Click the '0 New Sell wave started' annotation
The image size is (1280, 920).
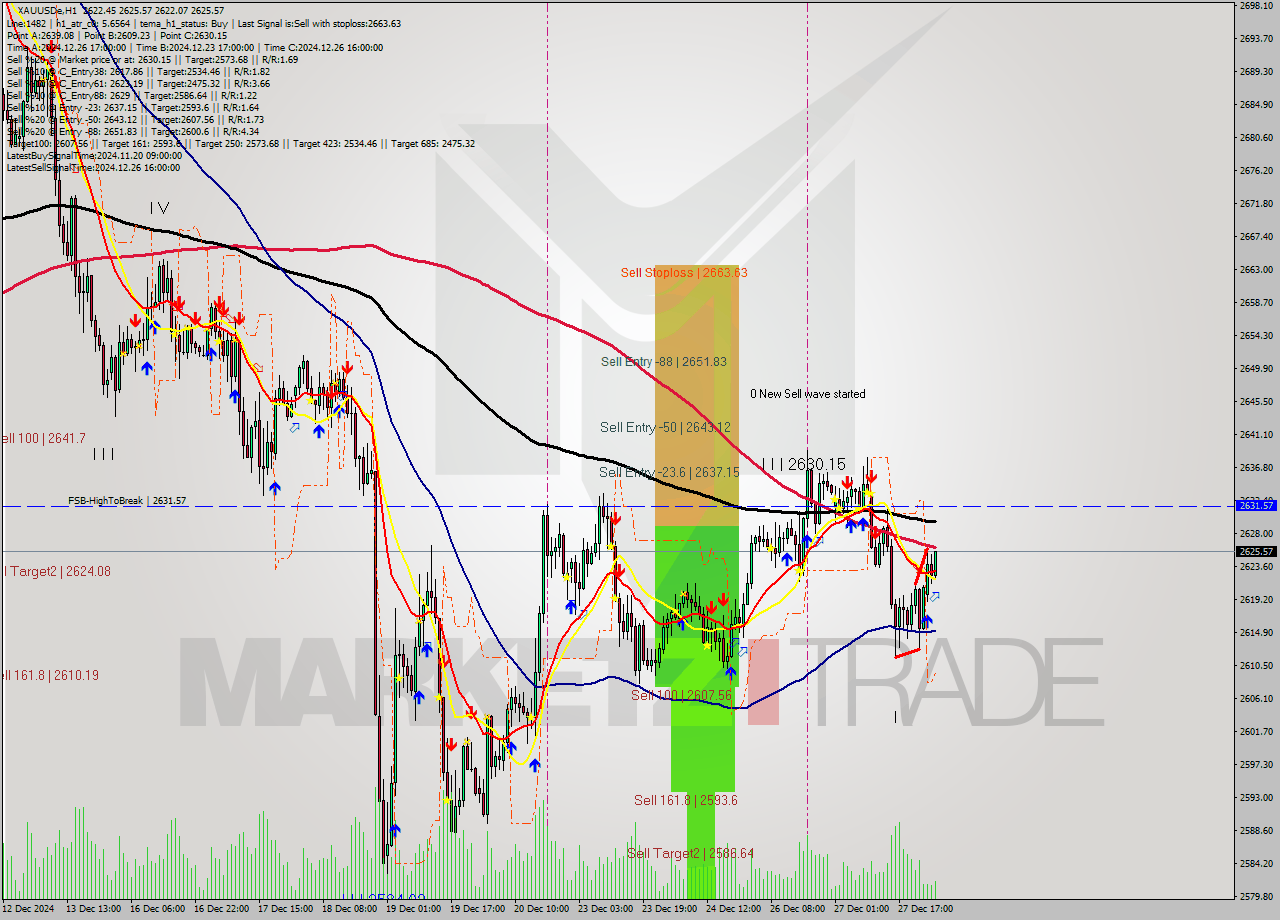click(x=808, y=394)
